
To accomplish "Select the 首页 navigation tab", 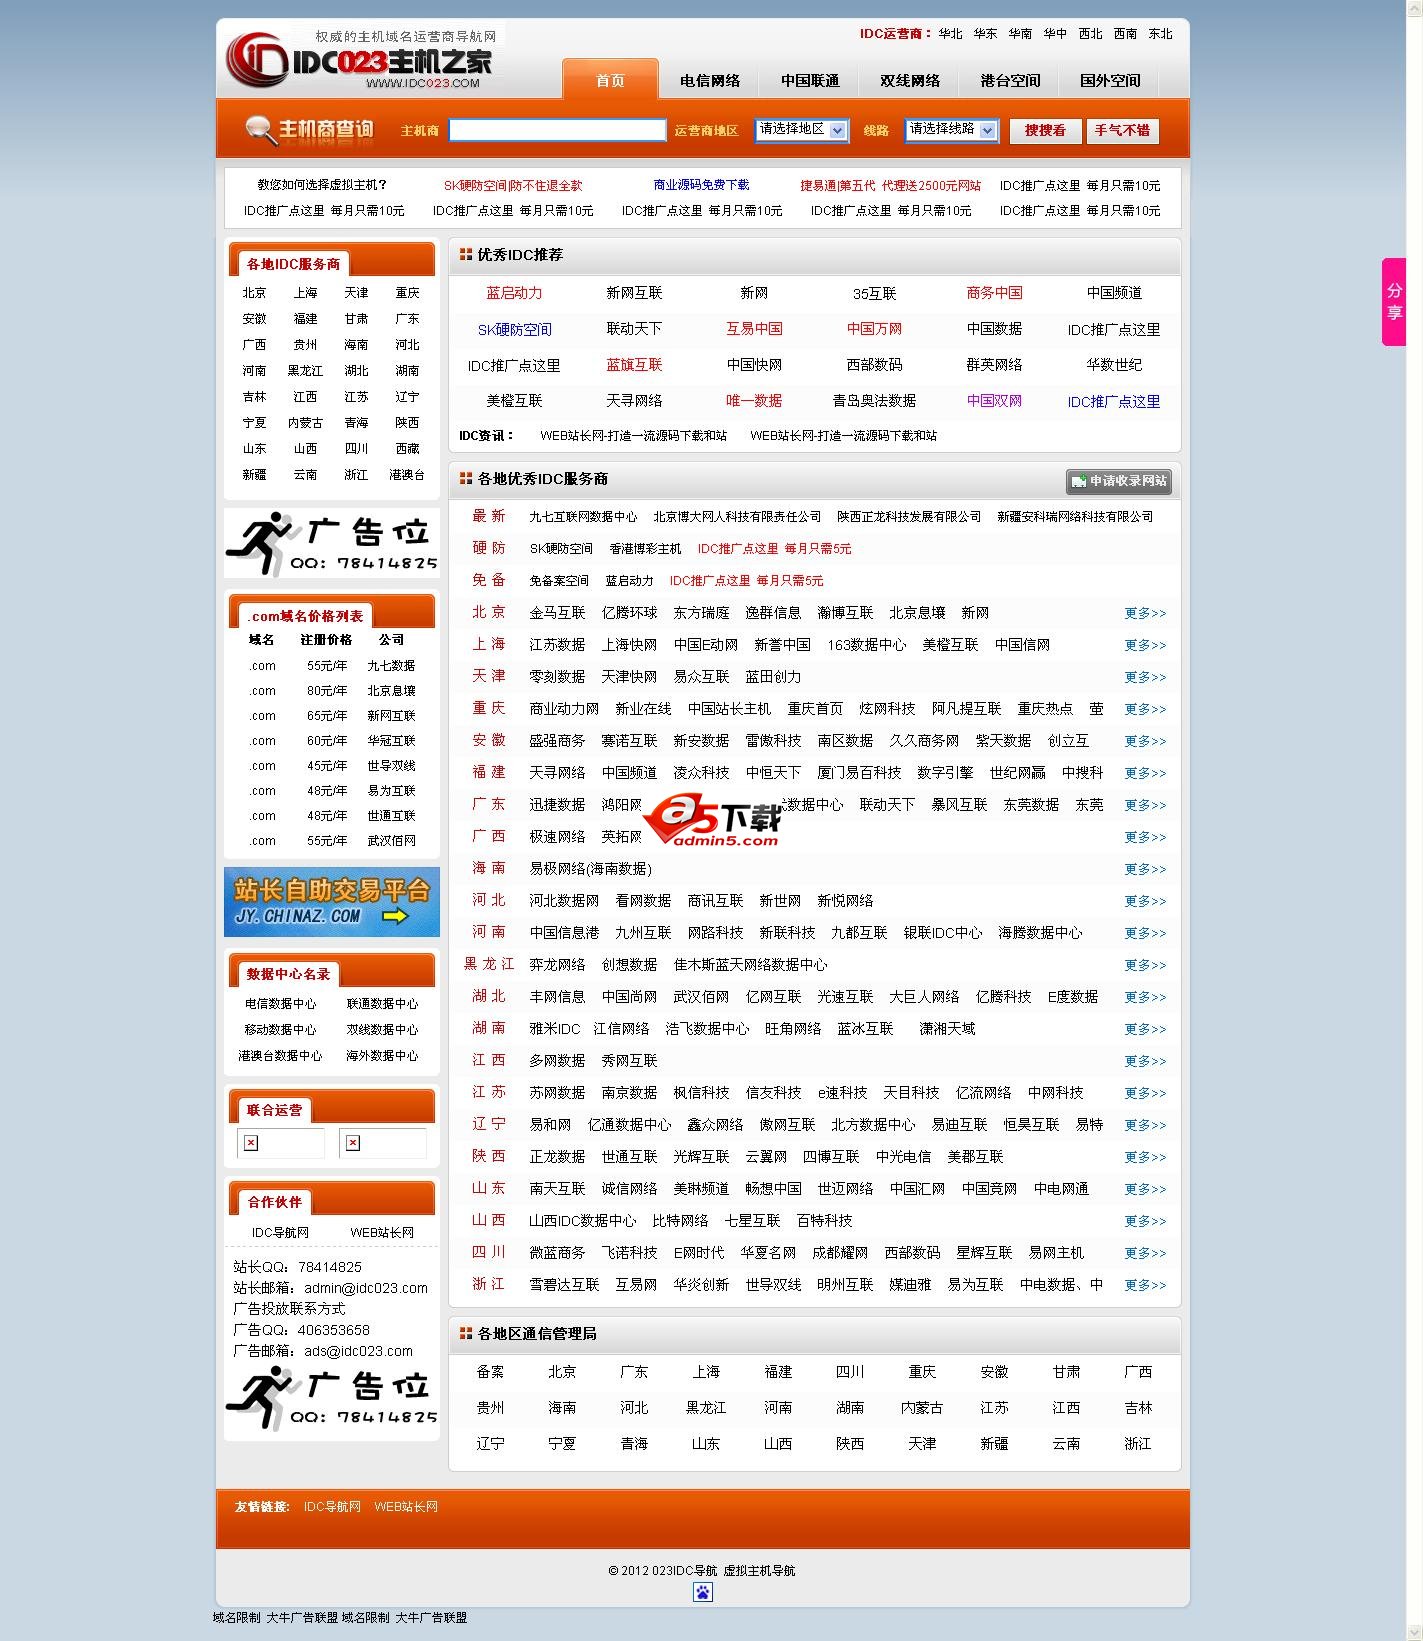I will [x=610, y=80].
